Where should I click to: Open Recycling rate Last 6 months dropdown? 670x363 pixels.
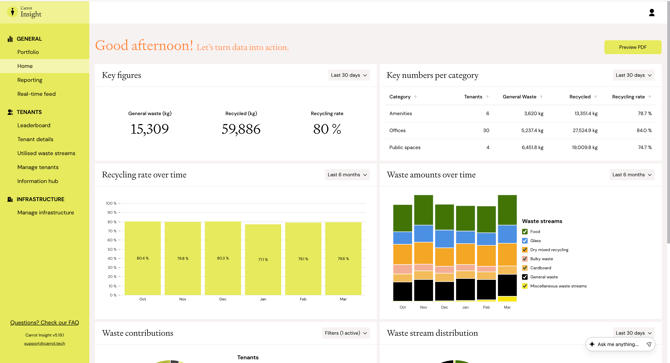(347, 175)
